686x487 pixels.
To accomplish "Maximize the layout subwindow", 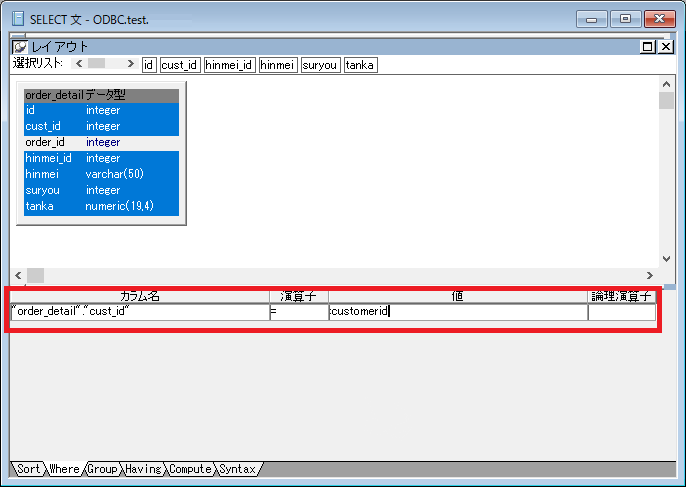I will (x=648, y=47).
